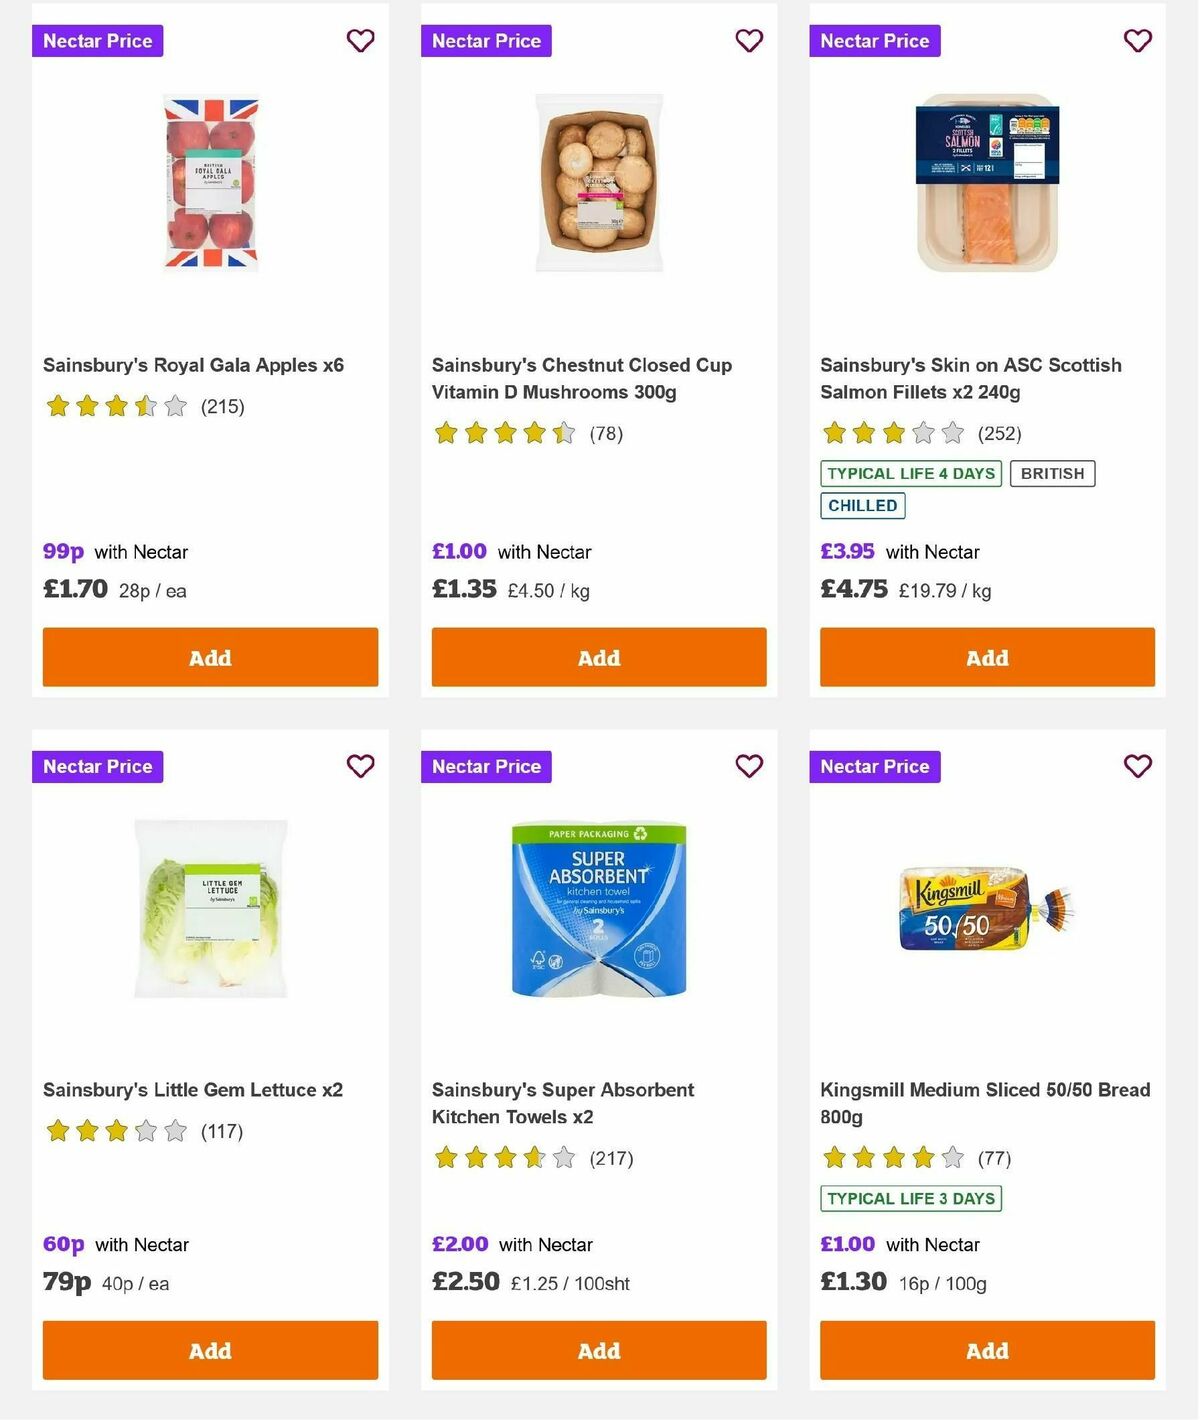Add Super Absorbent Kitchen Towels to trolley
This screenshot has width=1200, height=1420.
pyautogui.click(x=598, y=1350)
